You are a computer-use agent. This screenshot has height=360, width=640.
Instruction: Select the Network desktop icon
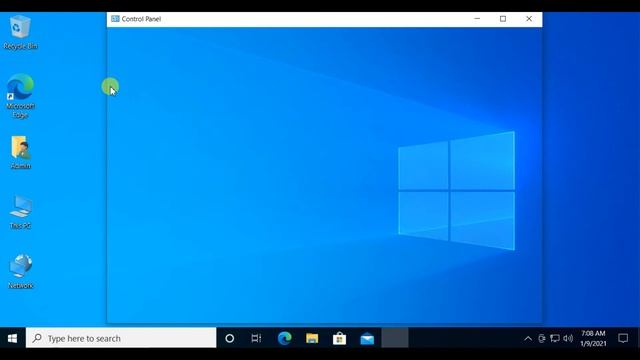click(x=20, y=271)
